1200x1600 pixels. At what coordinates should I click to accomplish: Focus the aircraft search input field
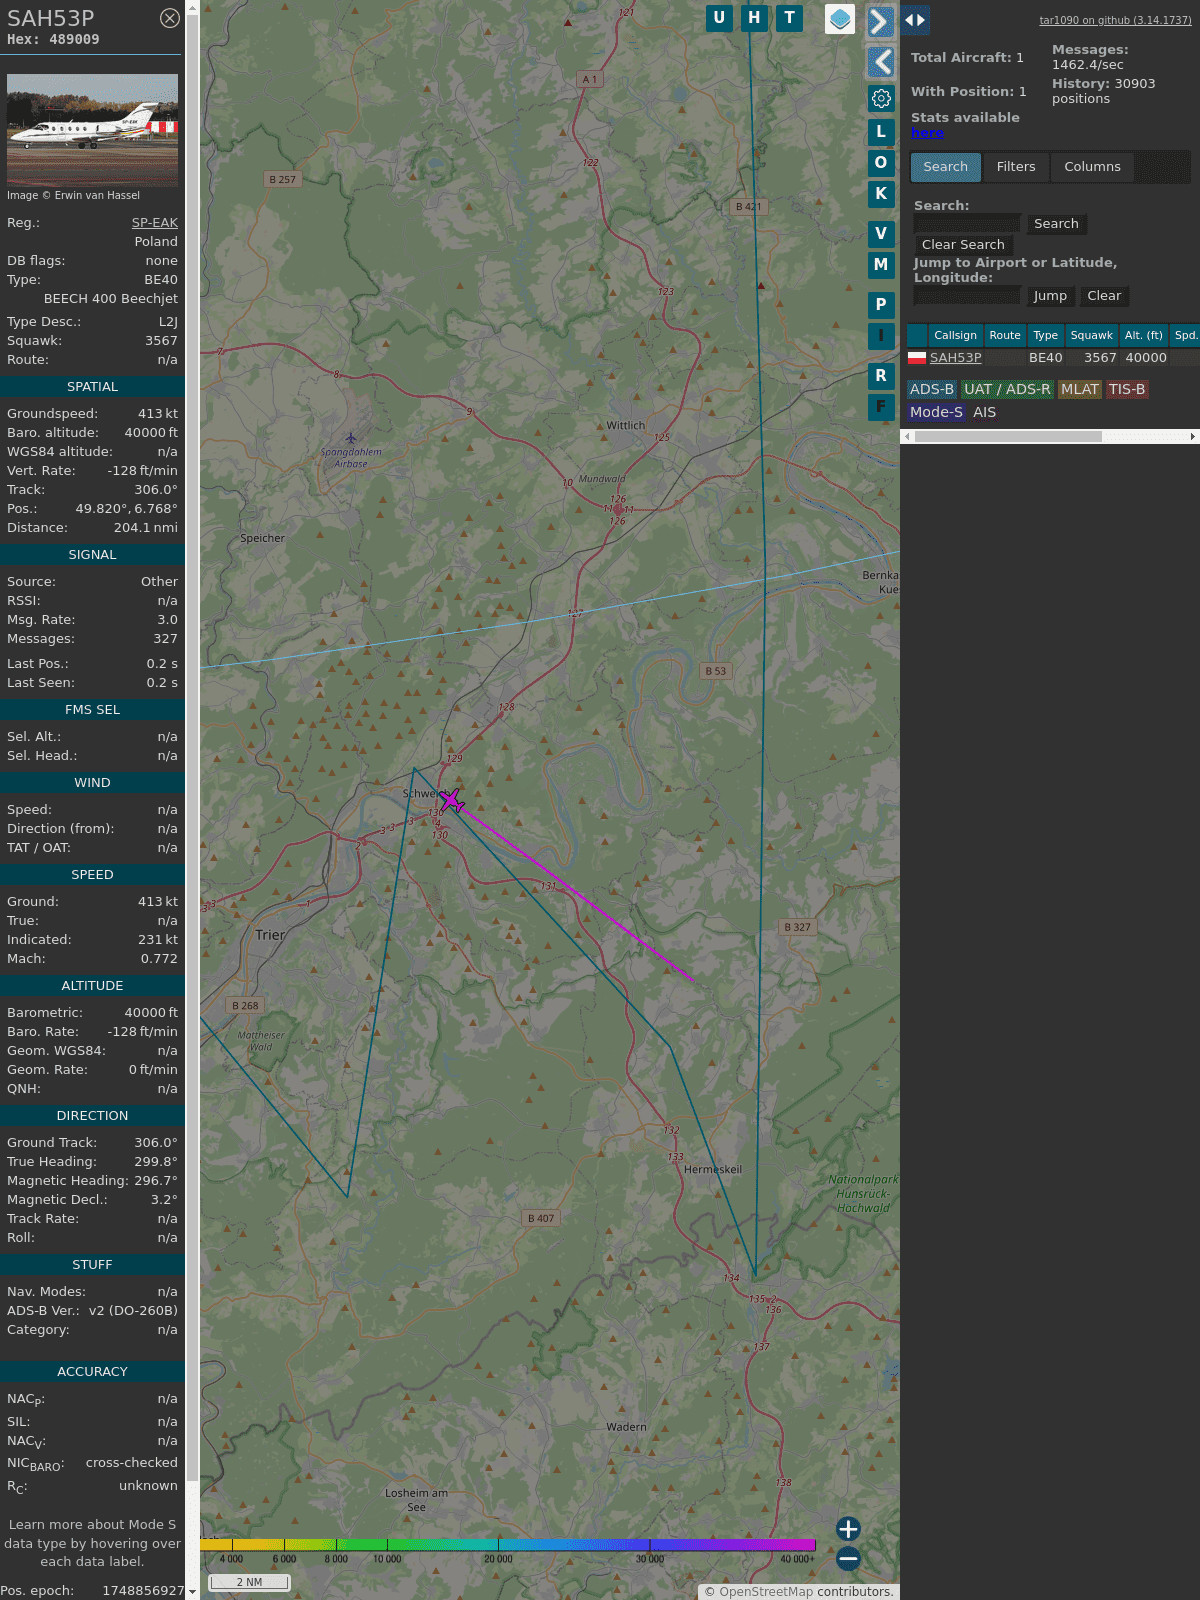pos(967,224)
